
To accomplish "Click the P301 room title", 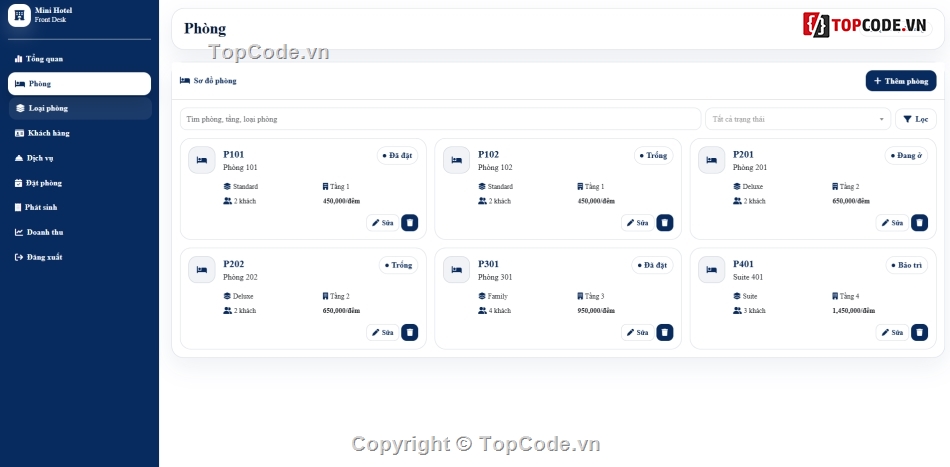I will pyautogui.click(x=489, y=264).
